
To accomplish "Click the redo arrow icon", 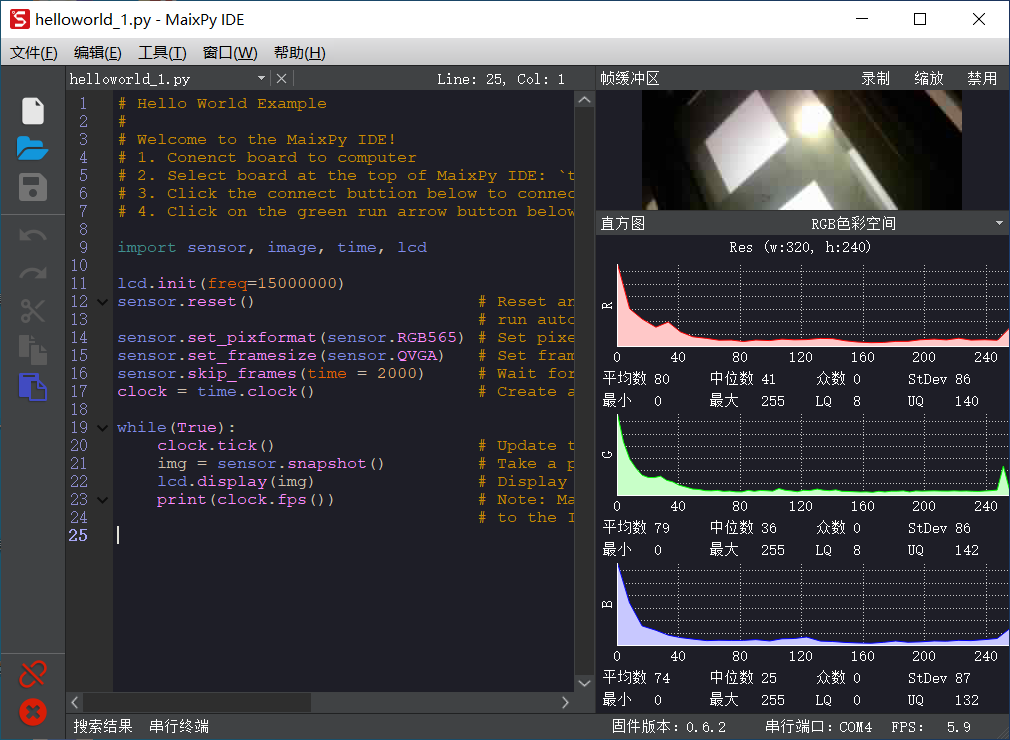I will (x=32, y=272).
